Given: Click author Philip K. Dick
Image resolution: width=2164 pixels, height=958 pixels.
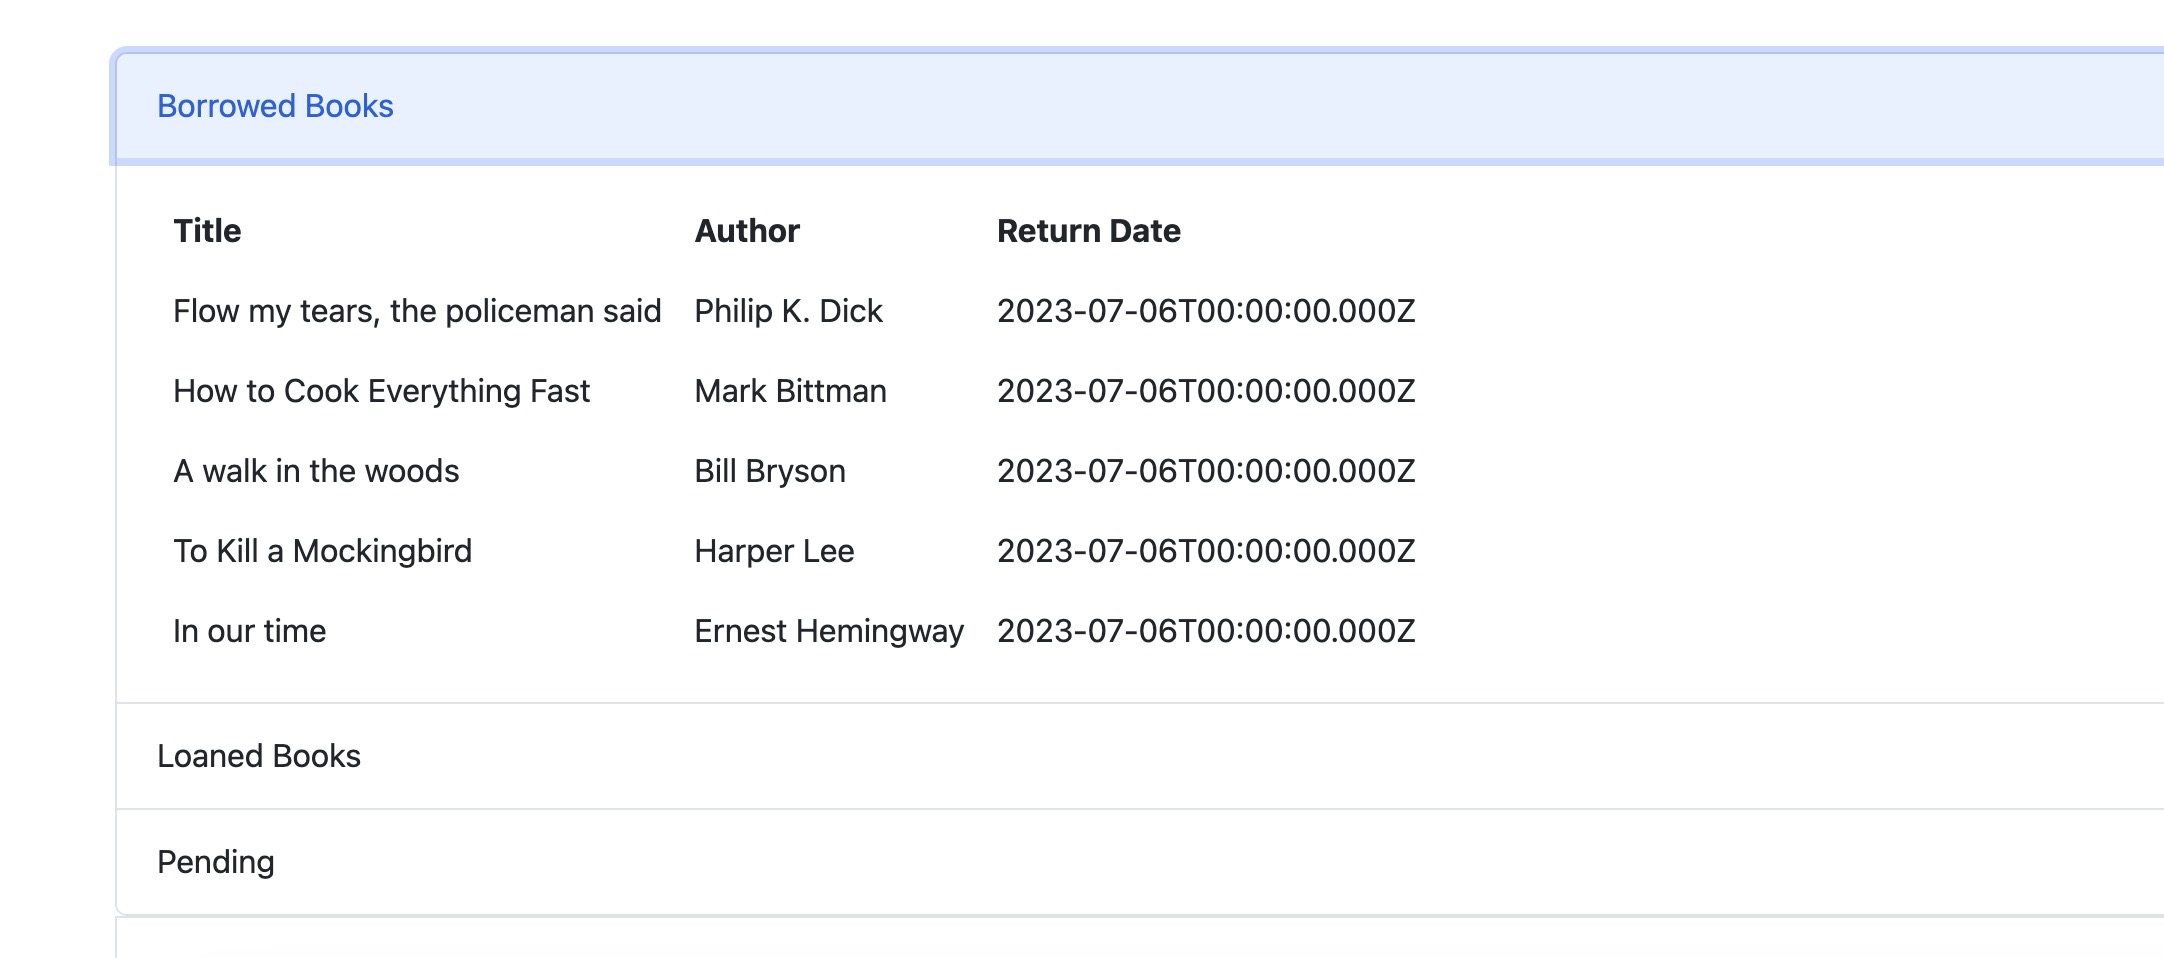Looking at the screenshot, I should (788, 311).
